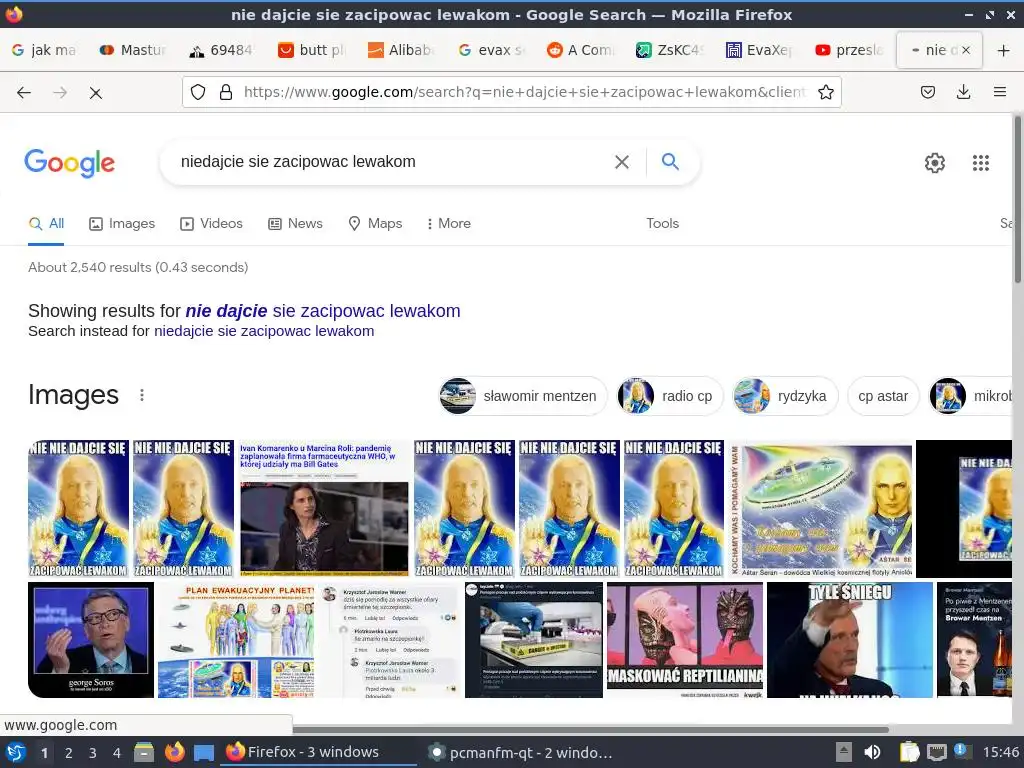This screenshot has height=768, width=1024.
Task: Open the UFO 'Aštar Šeran' image thumbnail
Action: click(822, 508)
